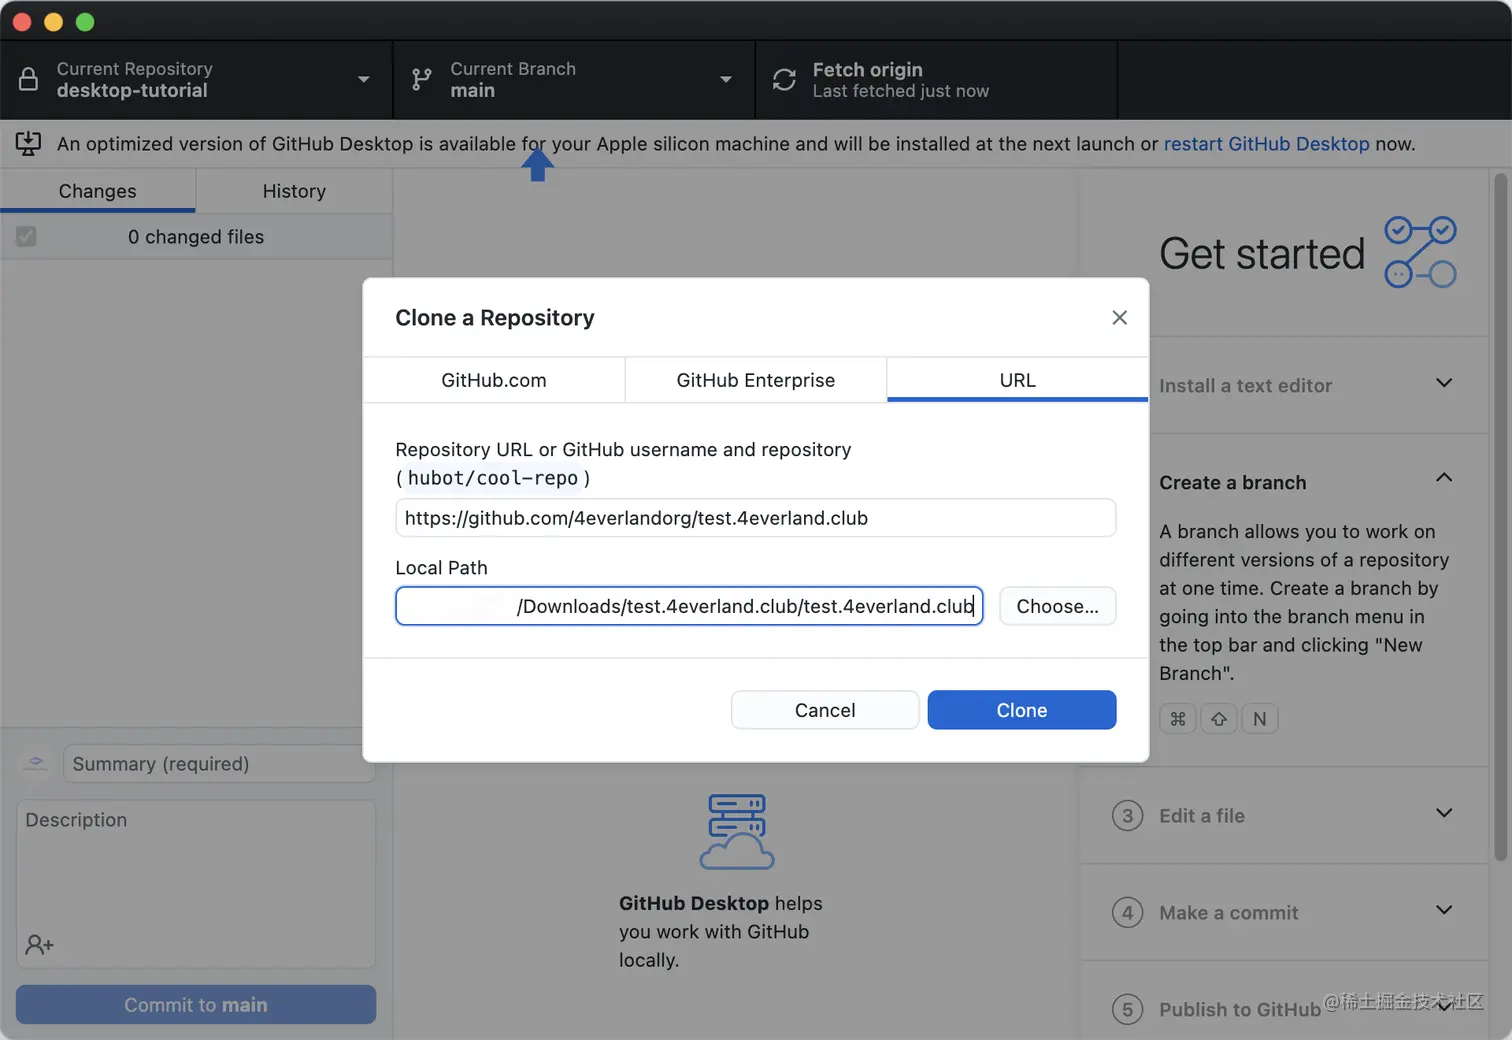Click step 4 number circle
1512x1040 pixels.
tap(1127, 913)
